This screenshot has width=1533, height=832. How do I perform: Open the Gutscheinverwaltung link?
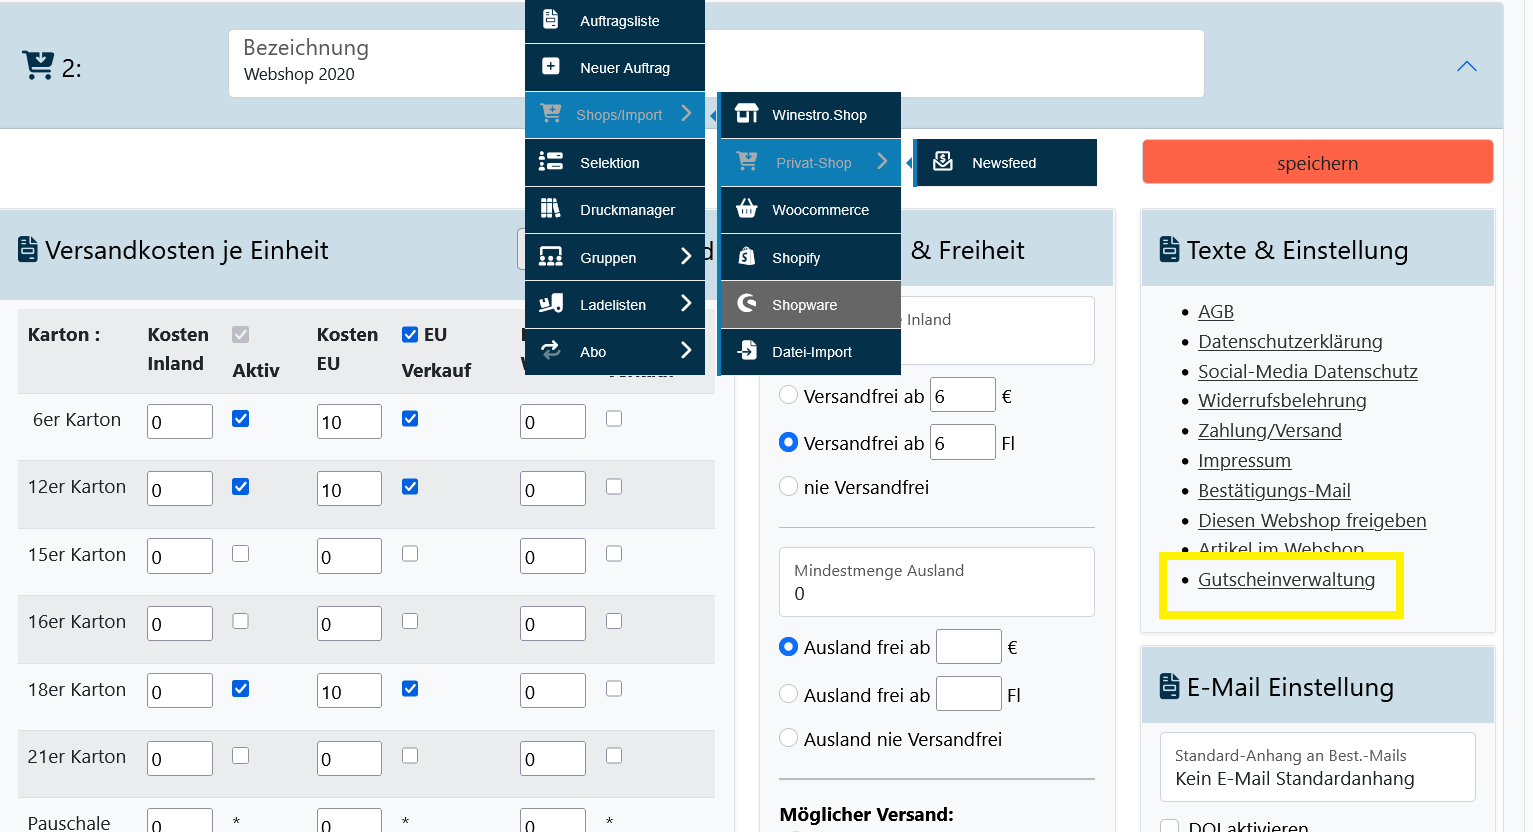click(1286, 580)
